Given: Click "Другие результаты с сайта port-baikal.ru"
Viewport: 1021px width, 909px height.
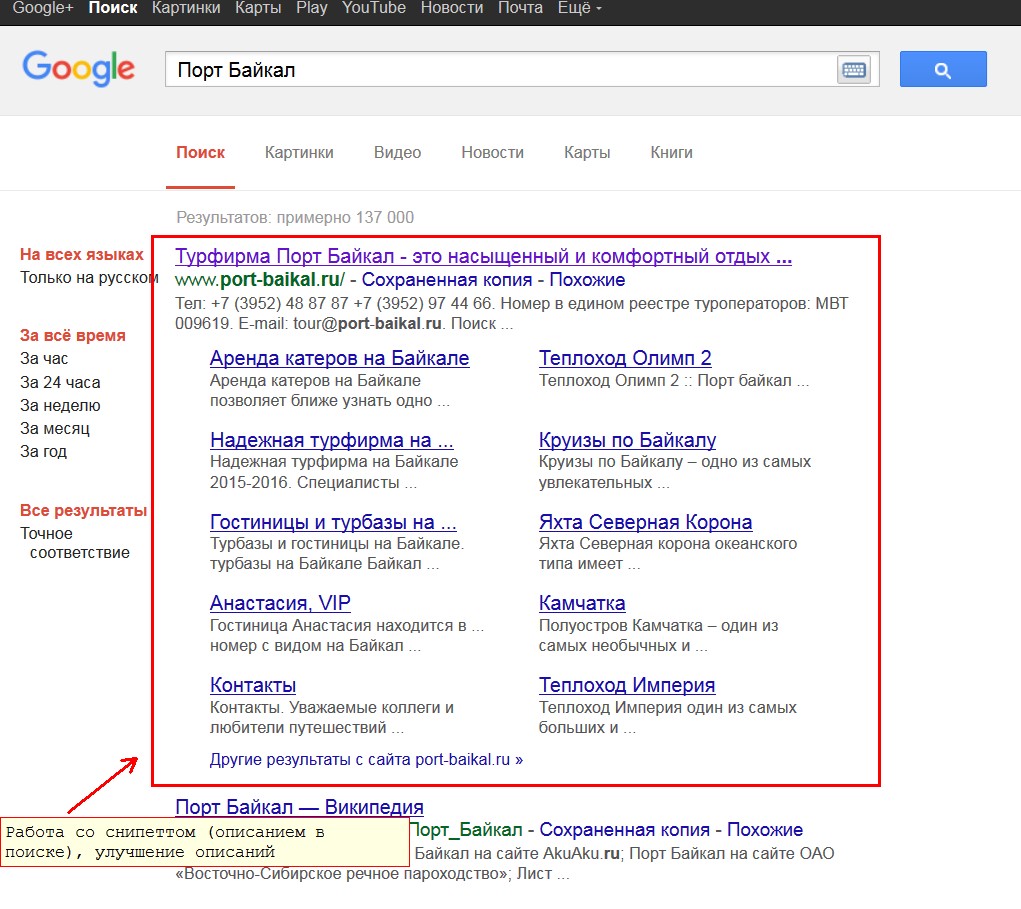Looking at the screenshot, I should tap(366, 759).
